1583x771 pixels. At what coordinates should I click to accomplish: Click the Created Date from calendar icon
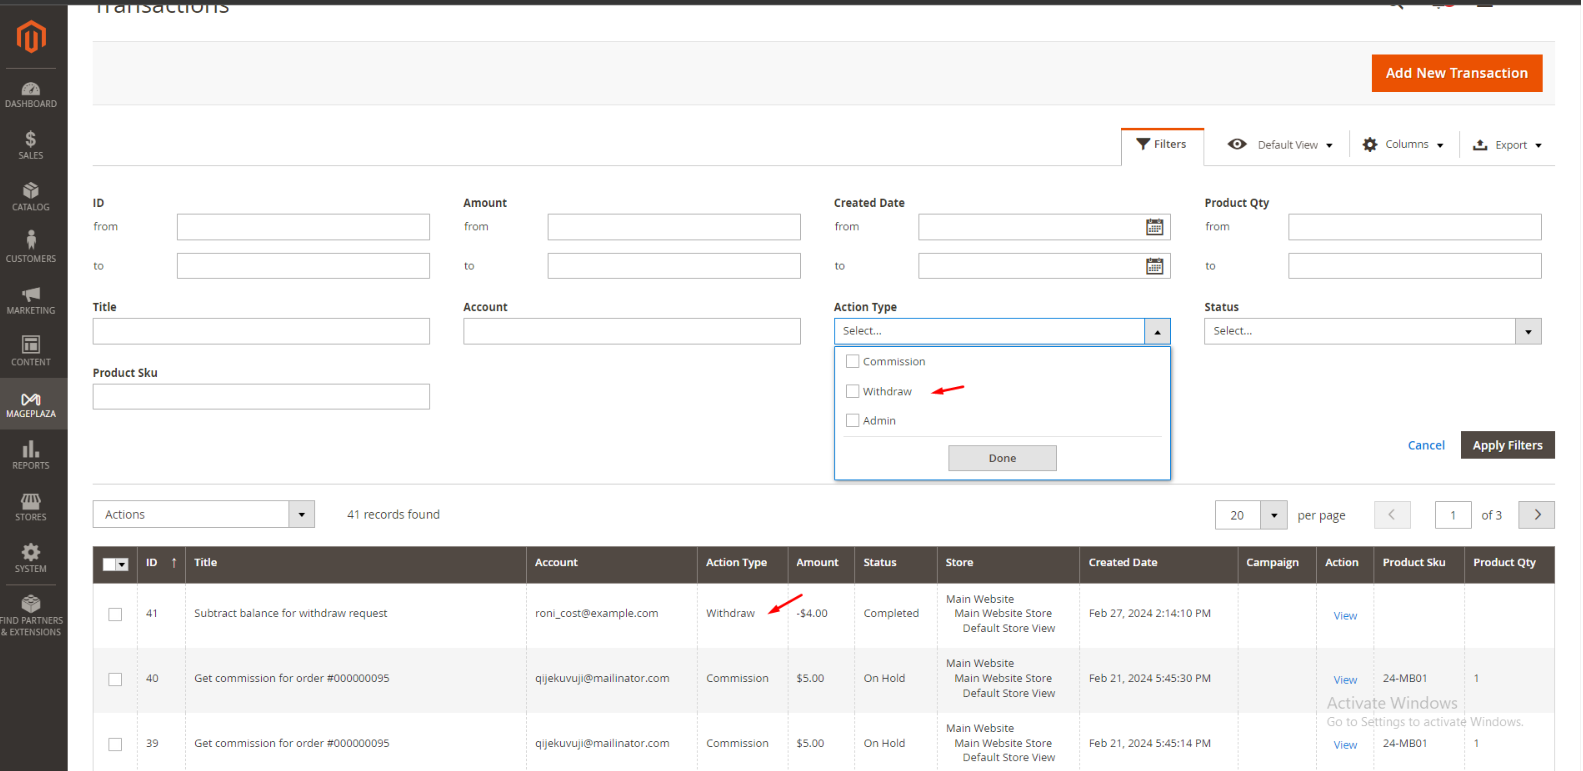pyautogui.click(x=1154, y=227)
